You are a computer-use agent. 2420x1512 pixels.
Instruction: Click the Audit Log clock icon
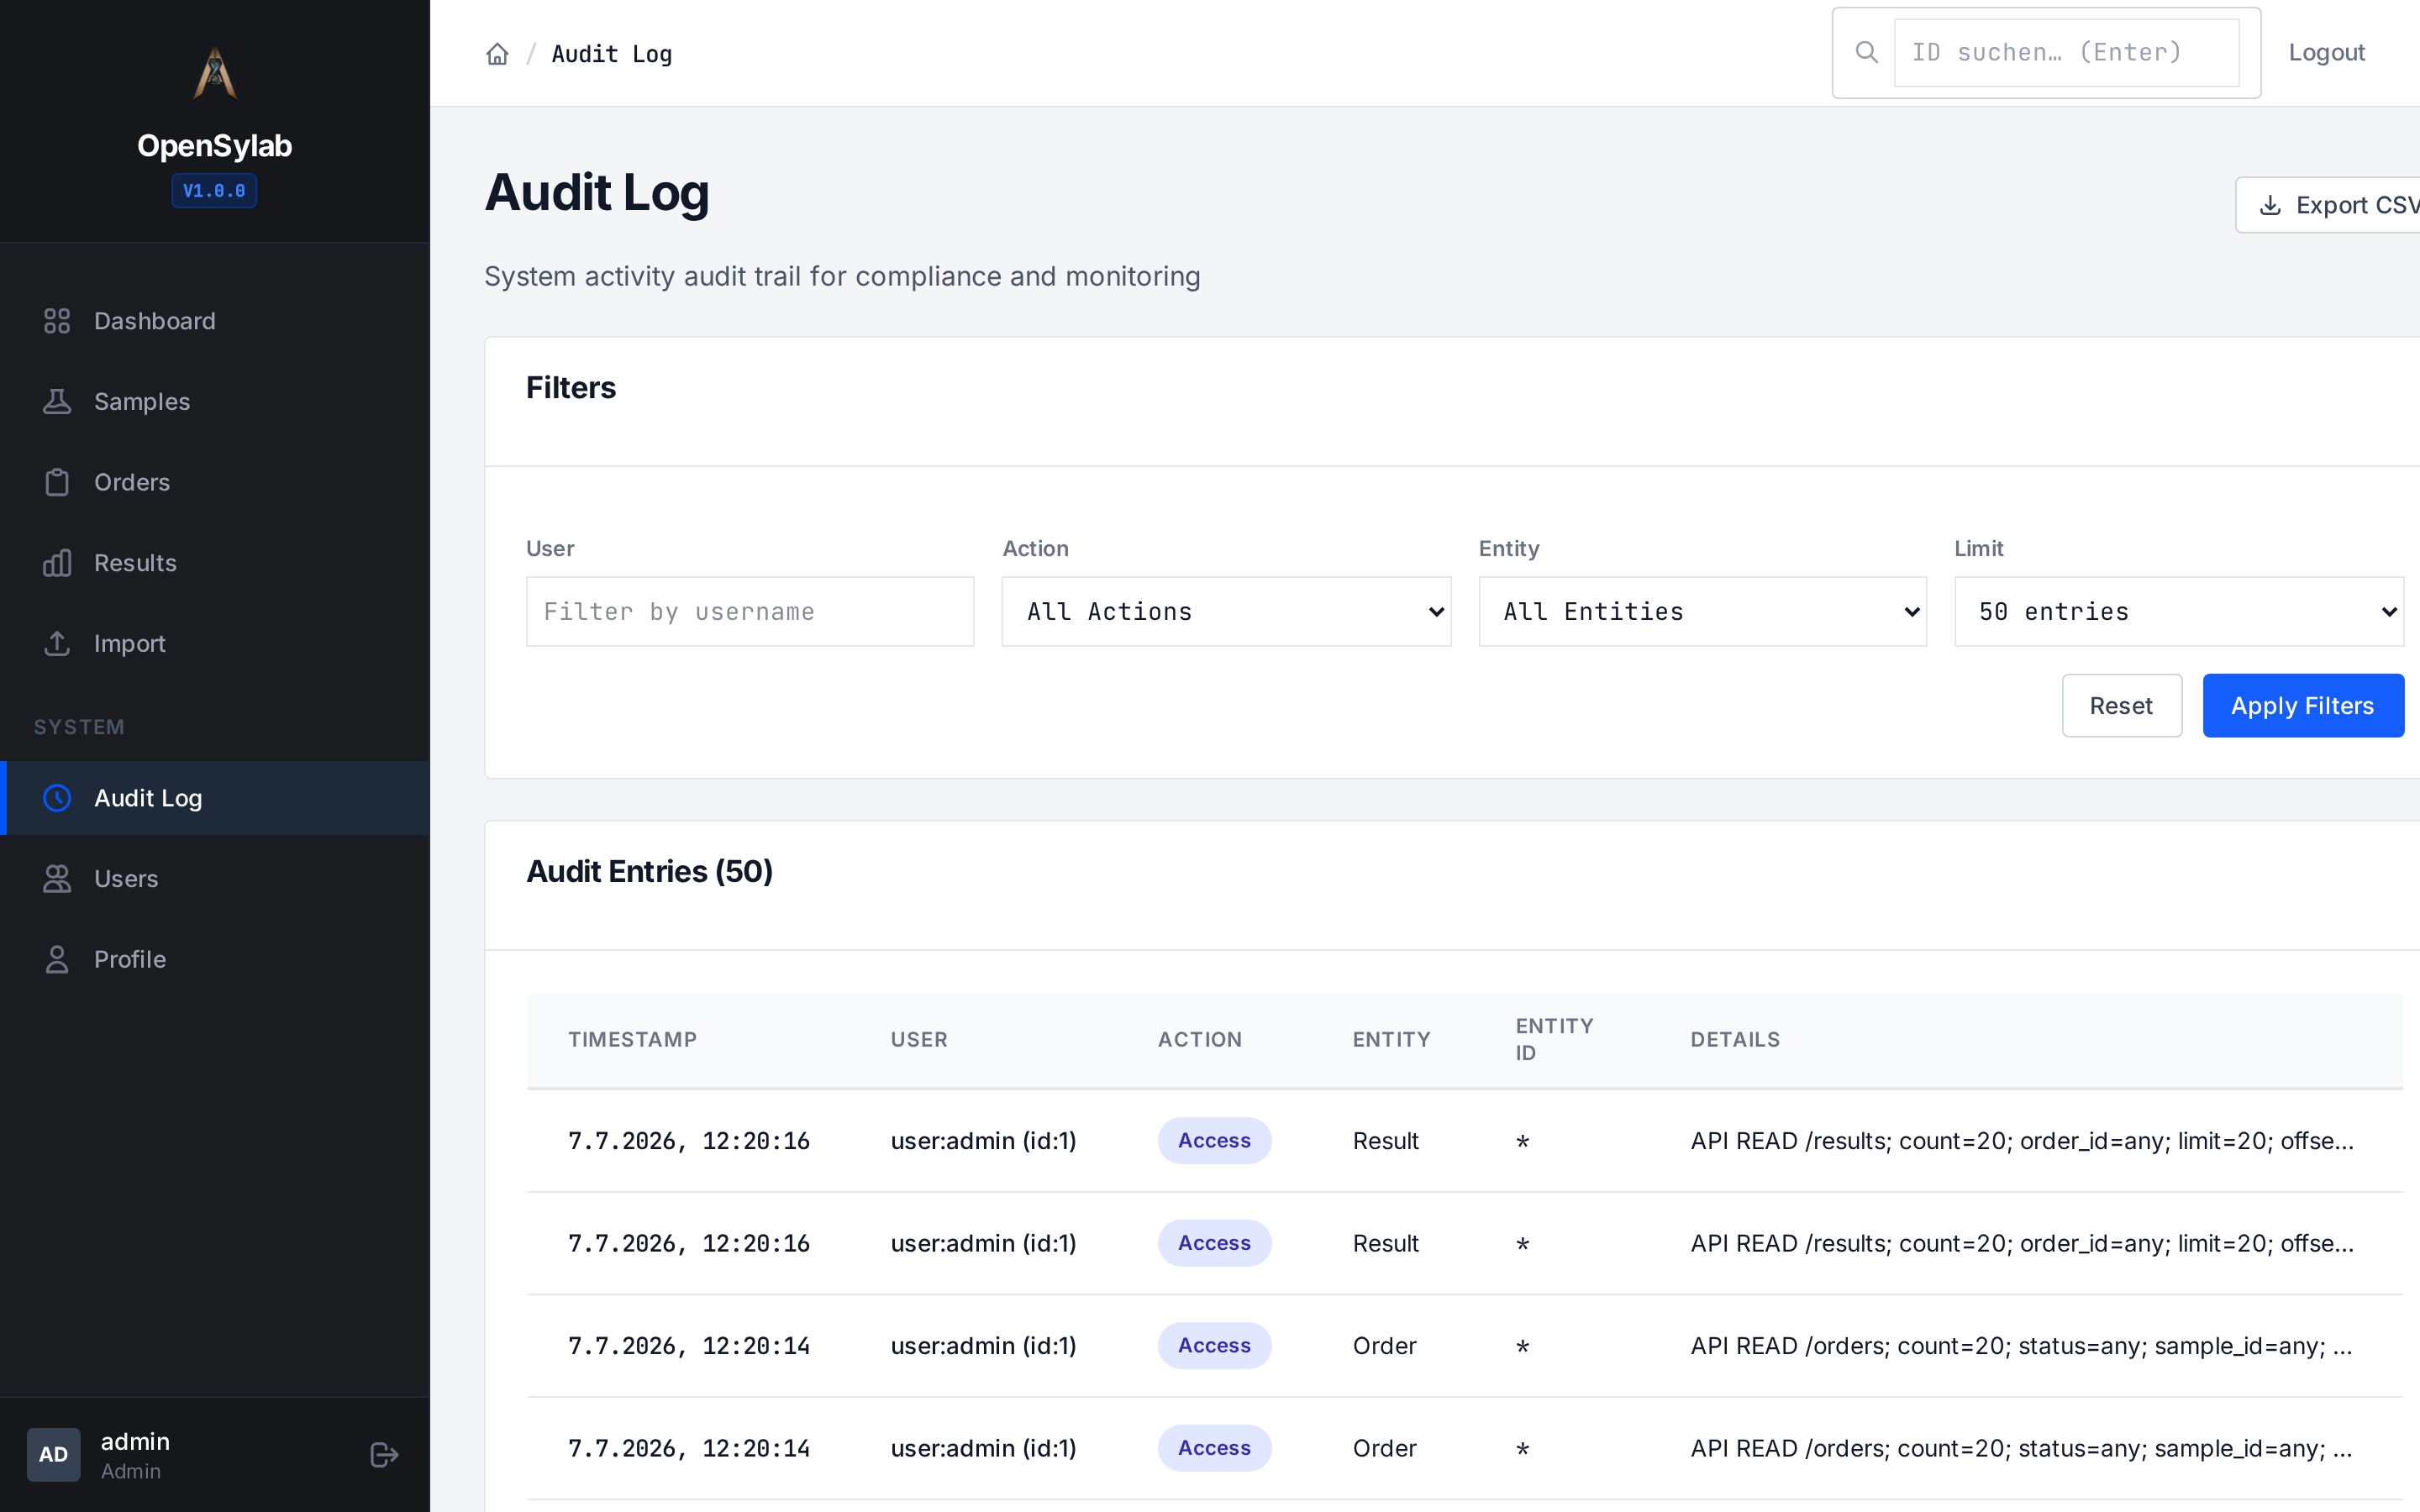tap(57, 798)
